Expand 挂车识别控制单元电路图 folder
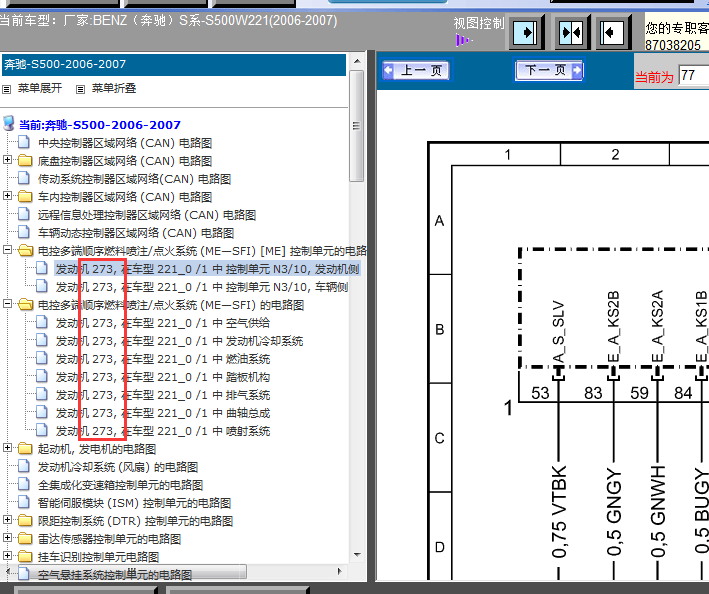709x594 pixels. pyautogui.click(x=7, y=556)
